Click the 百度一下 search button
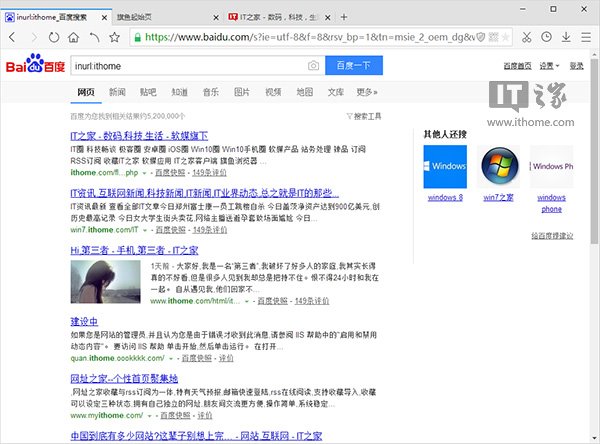 (353, 66)
